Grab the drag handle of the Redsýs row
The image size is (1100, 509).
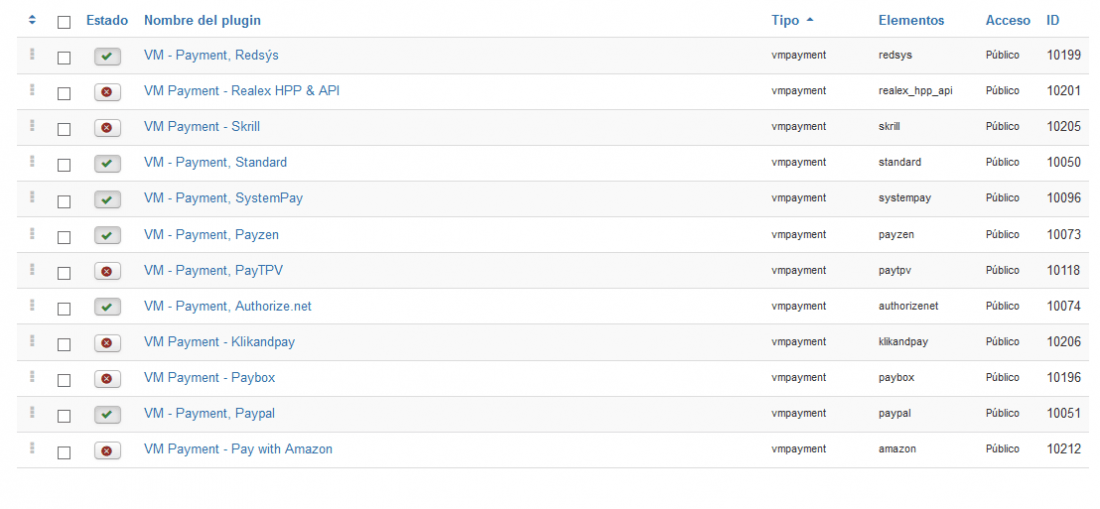pyautogui.click(x=32, y=54)
